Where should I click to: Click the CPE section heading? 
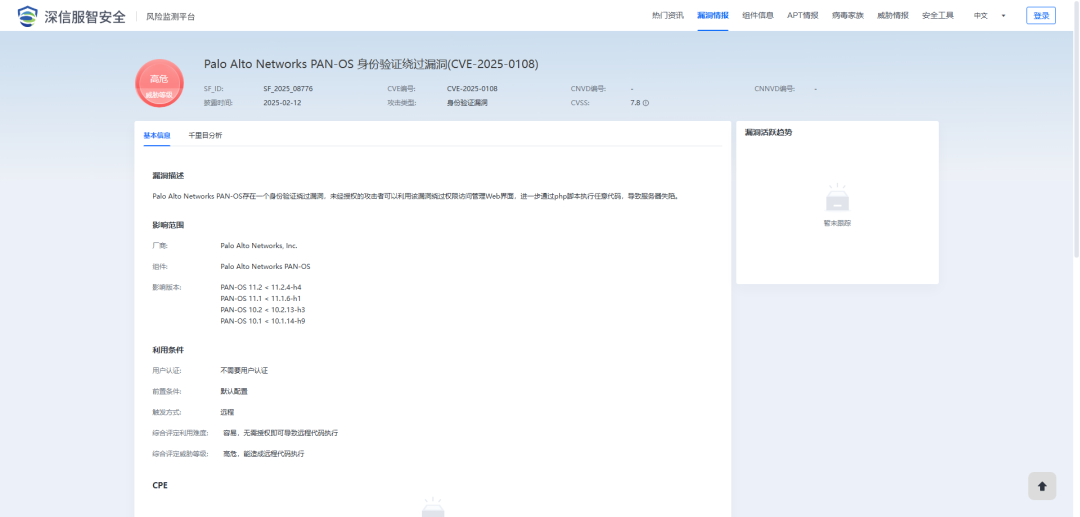pyautogui.click(x=160, y=485)
